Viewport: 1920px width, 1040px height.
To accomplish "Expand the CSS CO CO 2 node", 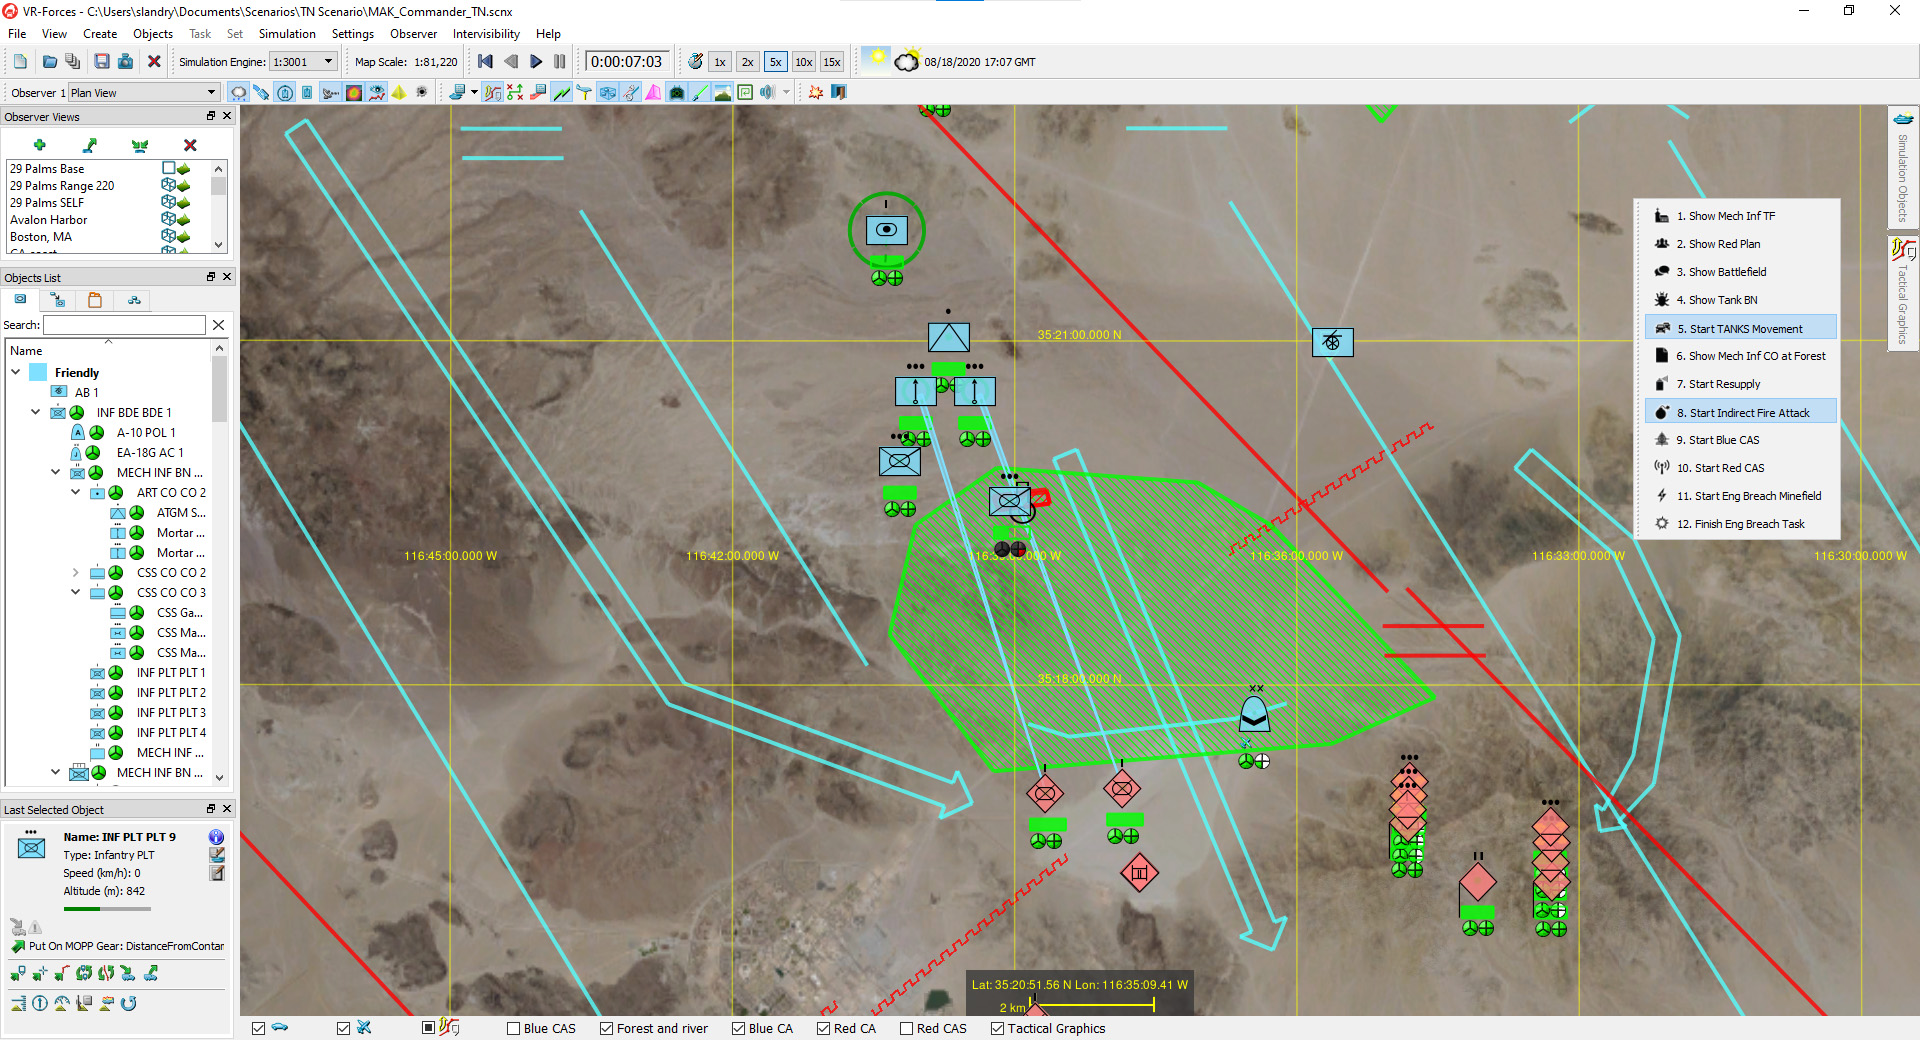I will [76, 572].
